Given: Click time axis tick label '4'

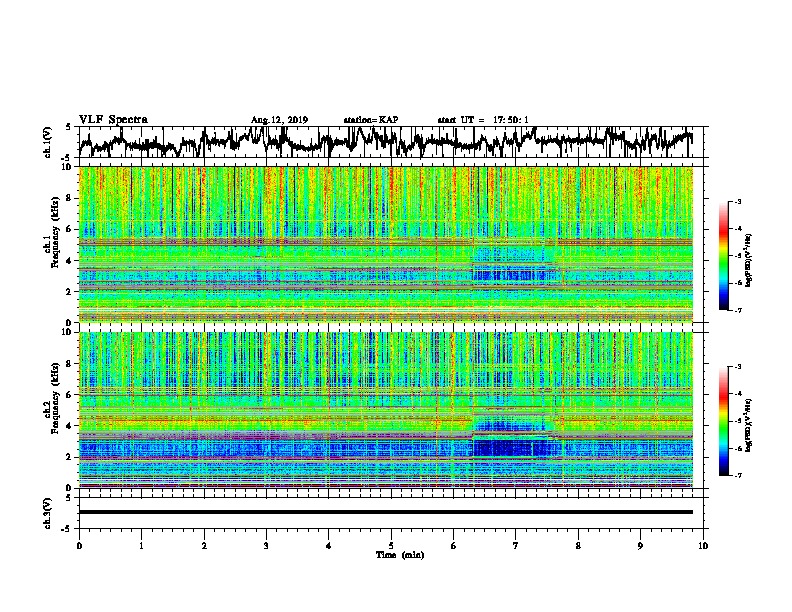Looking at the screenshot, I should [328, 546].
